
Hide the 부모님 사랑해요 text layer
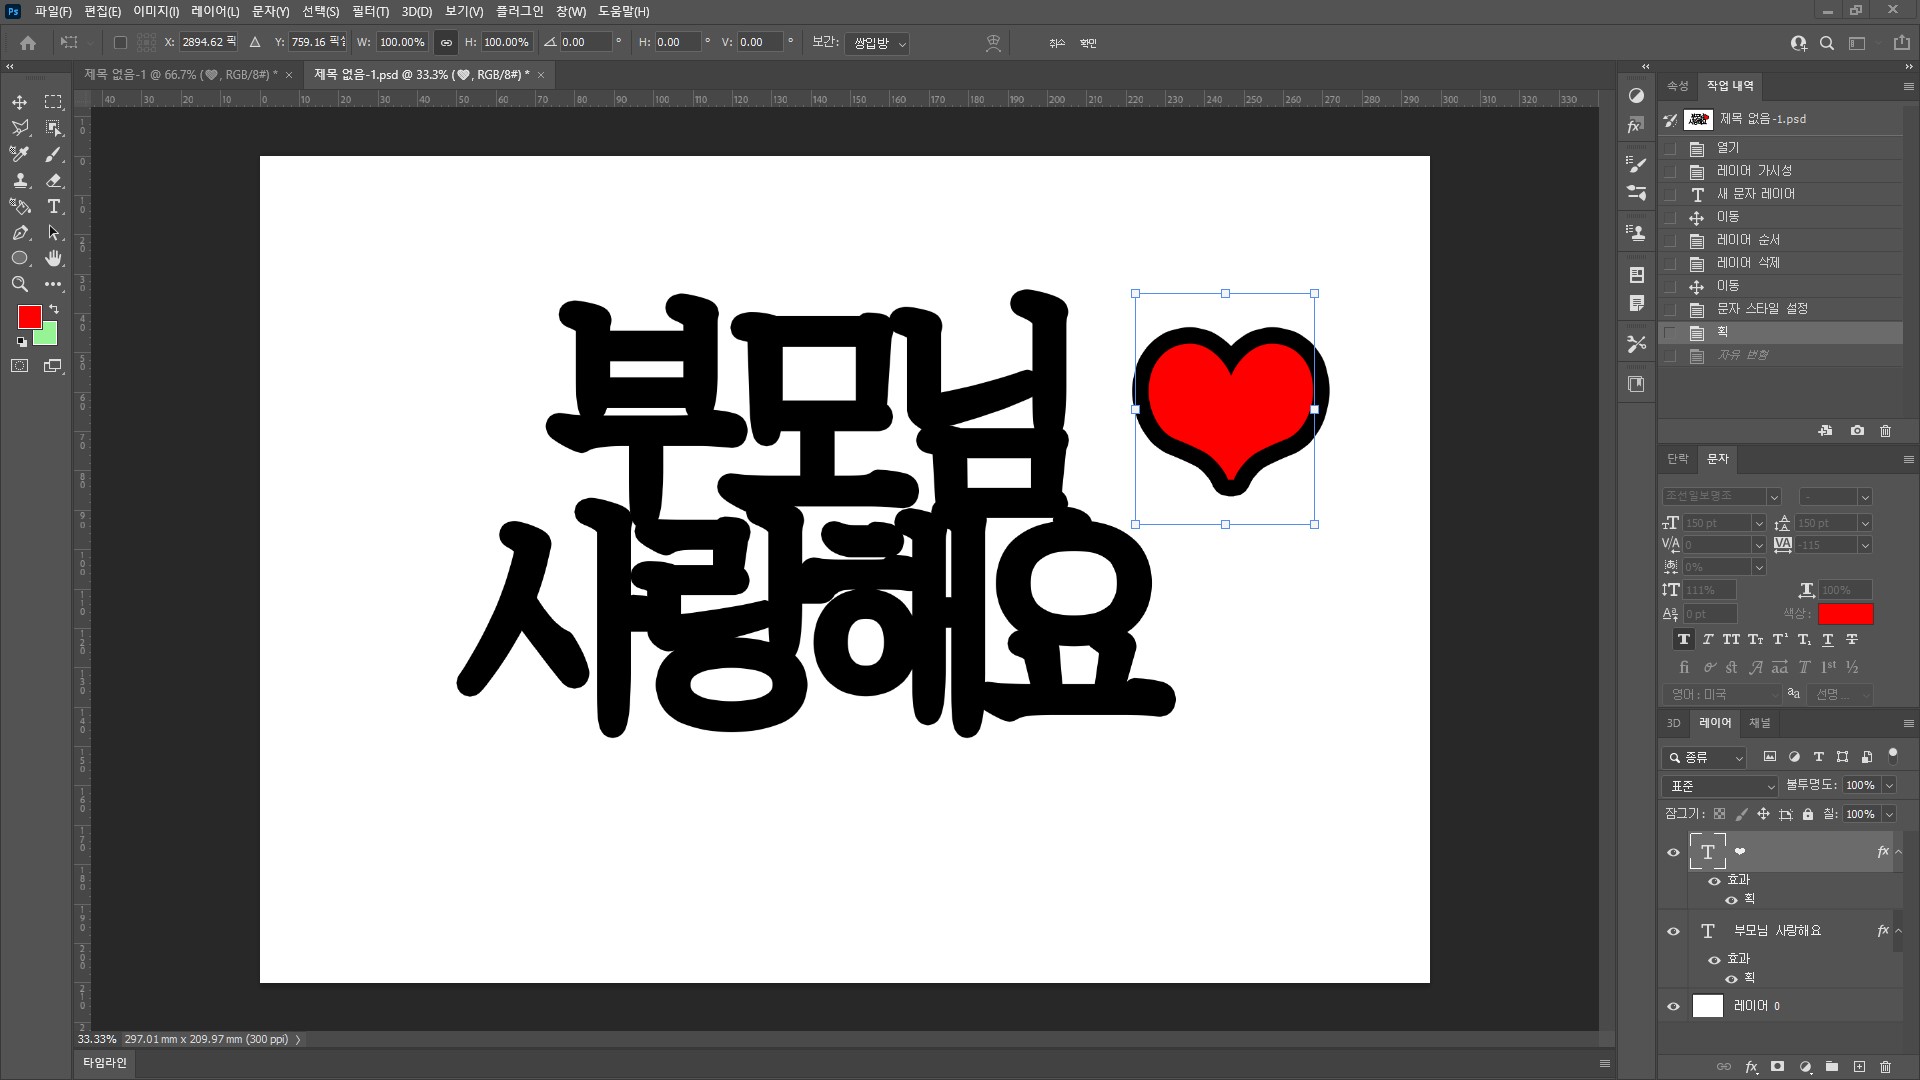[x=1673, y=931]
